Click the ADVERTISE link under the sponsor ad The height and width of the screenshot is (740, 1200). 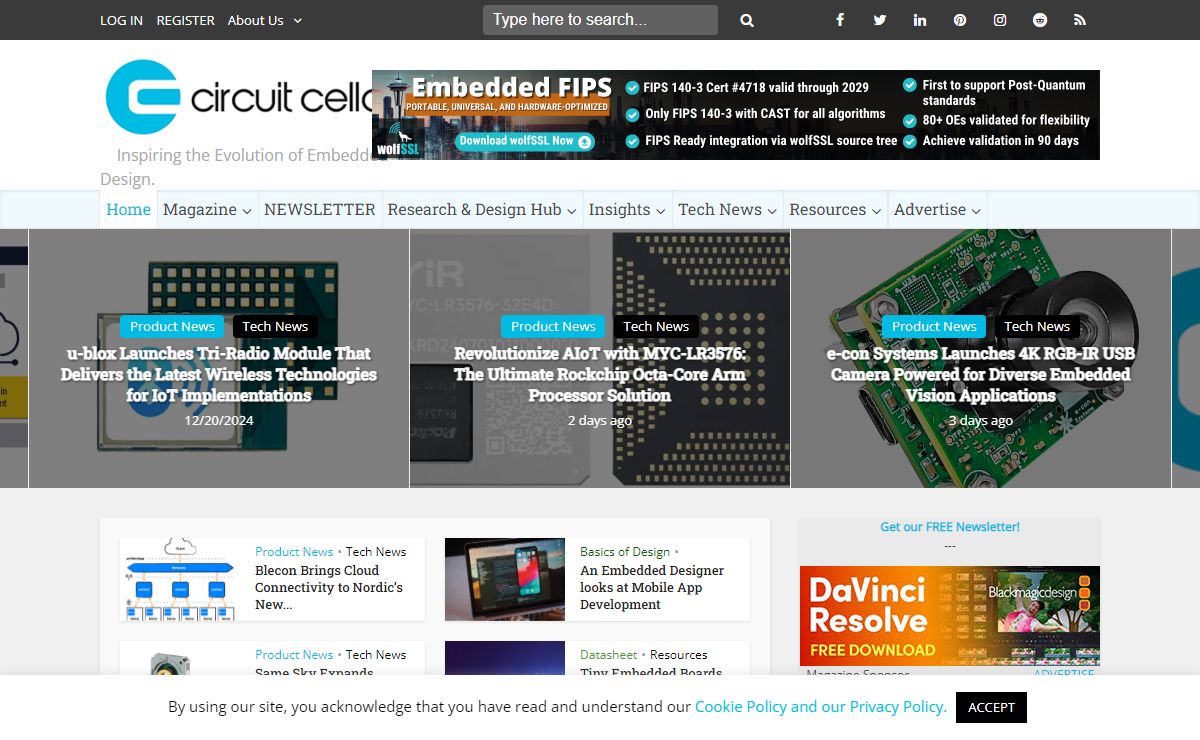pyautogui.click(x=1064, y=673)
